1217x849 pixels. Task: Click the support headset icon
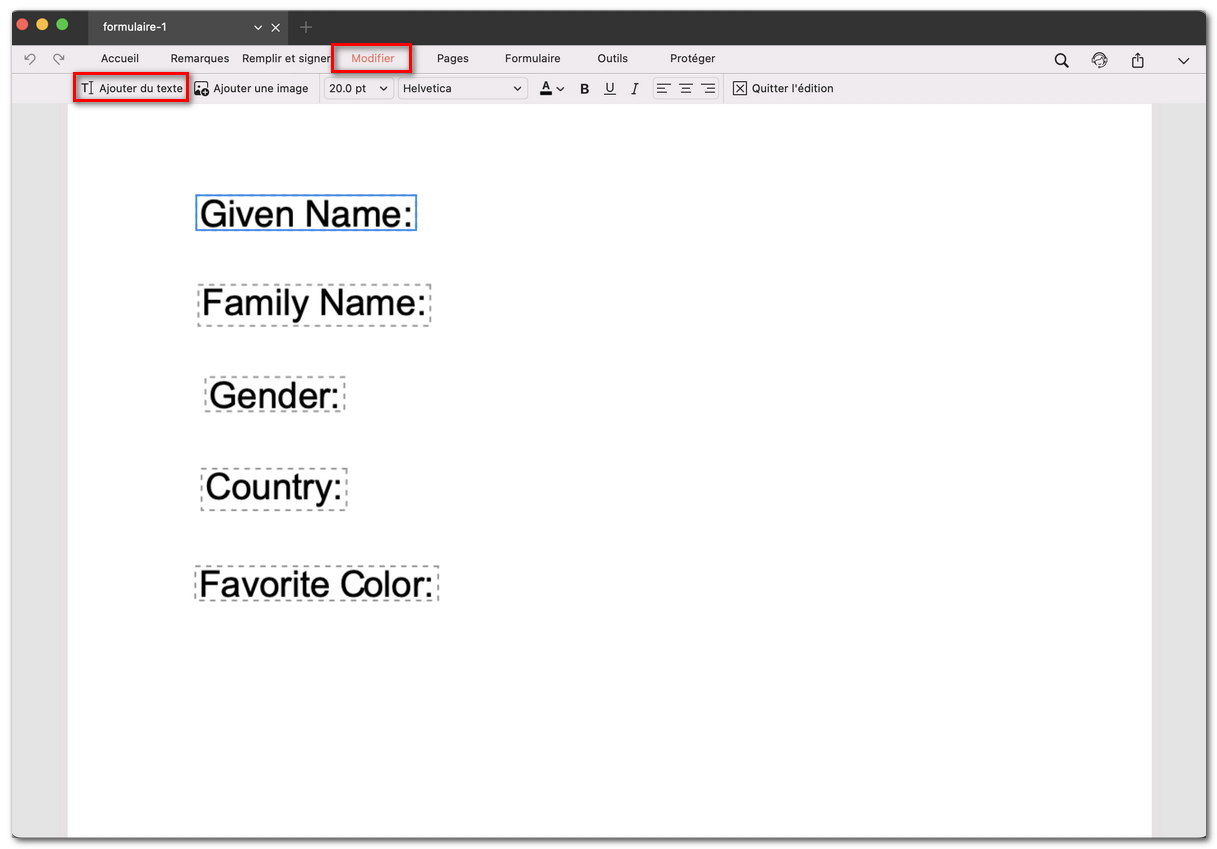1100,61
